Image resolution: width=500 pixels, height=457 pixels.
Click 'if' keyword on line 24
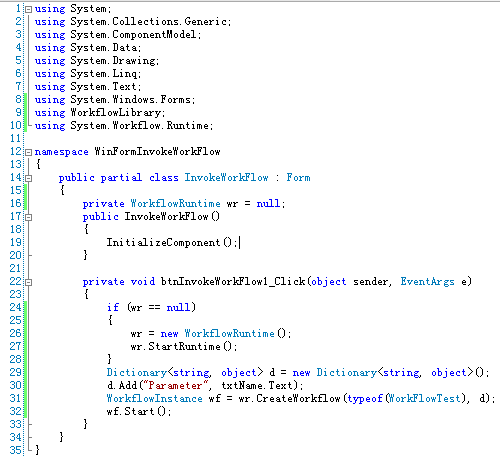[x=113, y=307]
